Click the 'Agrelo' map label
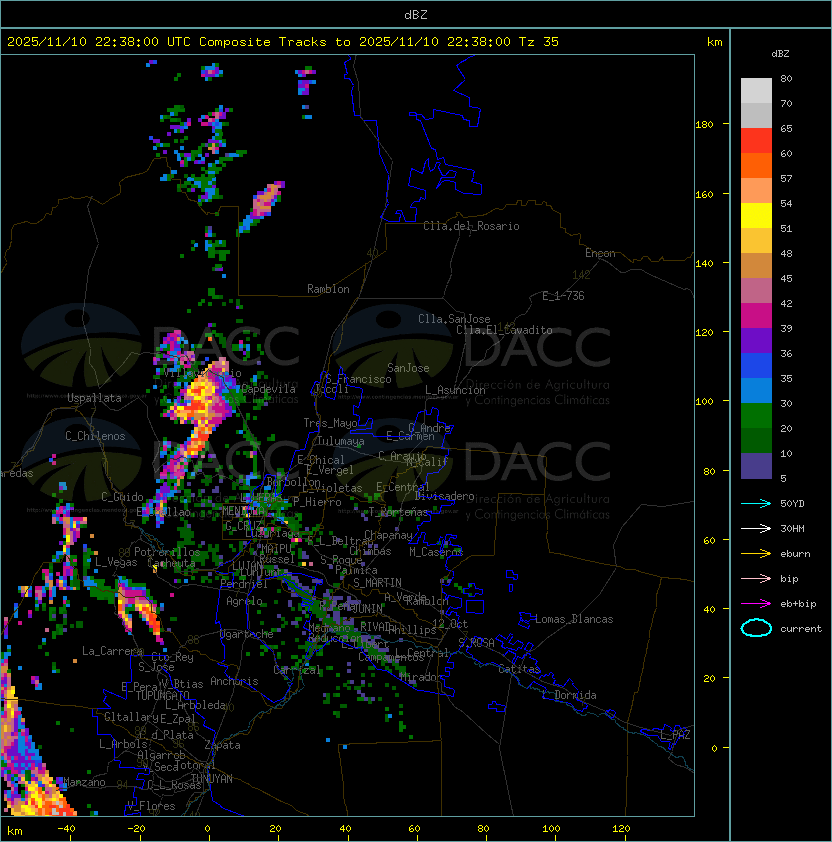The image size is (832, 842). [244, 601]
